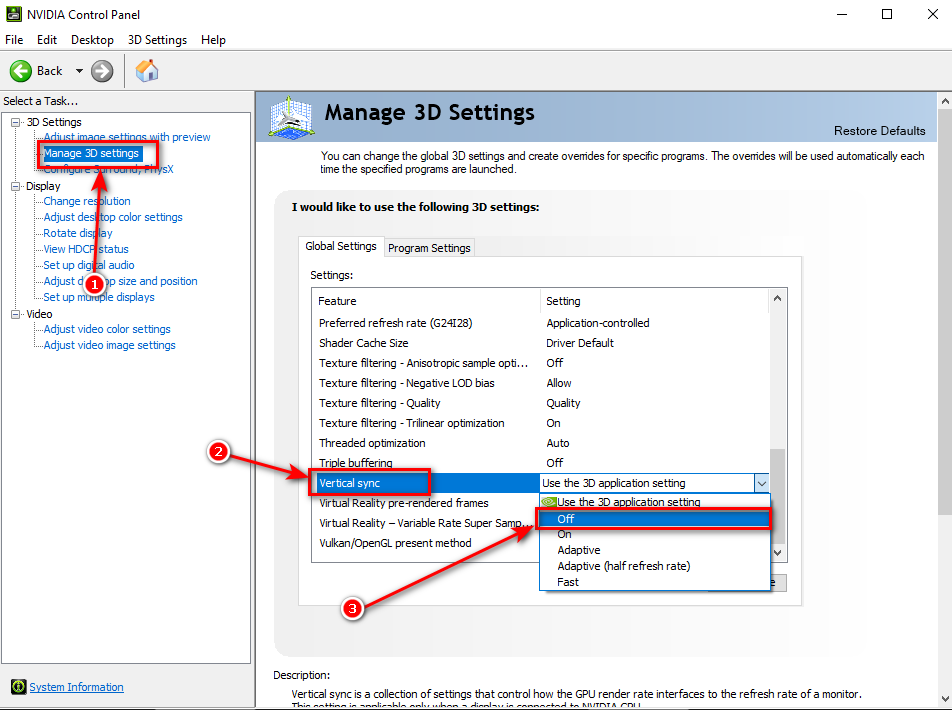Open the System Information link

coord(76,687)
